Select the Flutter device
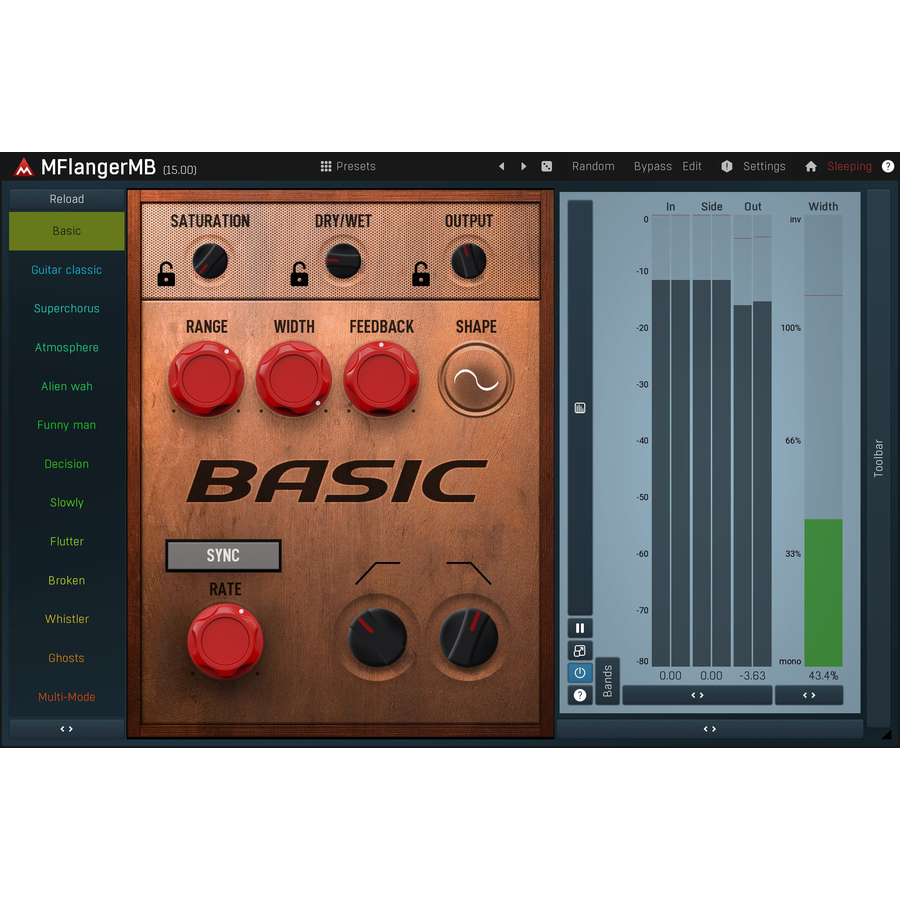 pyautogui.click(x=67, y=541)
